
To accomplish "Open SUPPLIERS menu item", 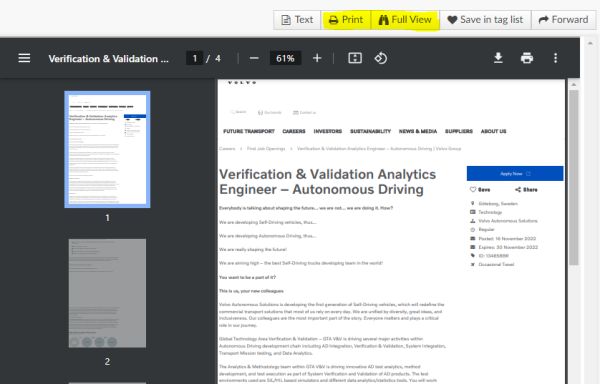I will click(x=459, y=131).
